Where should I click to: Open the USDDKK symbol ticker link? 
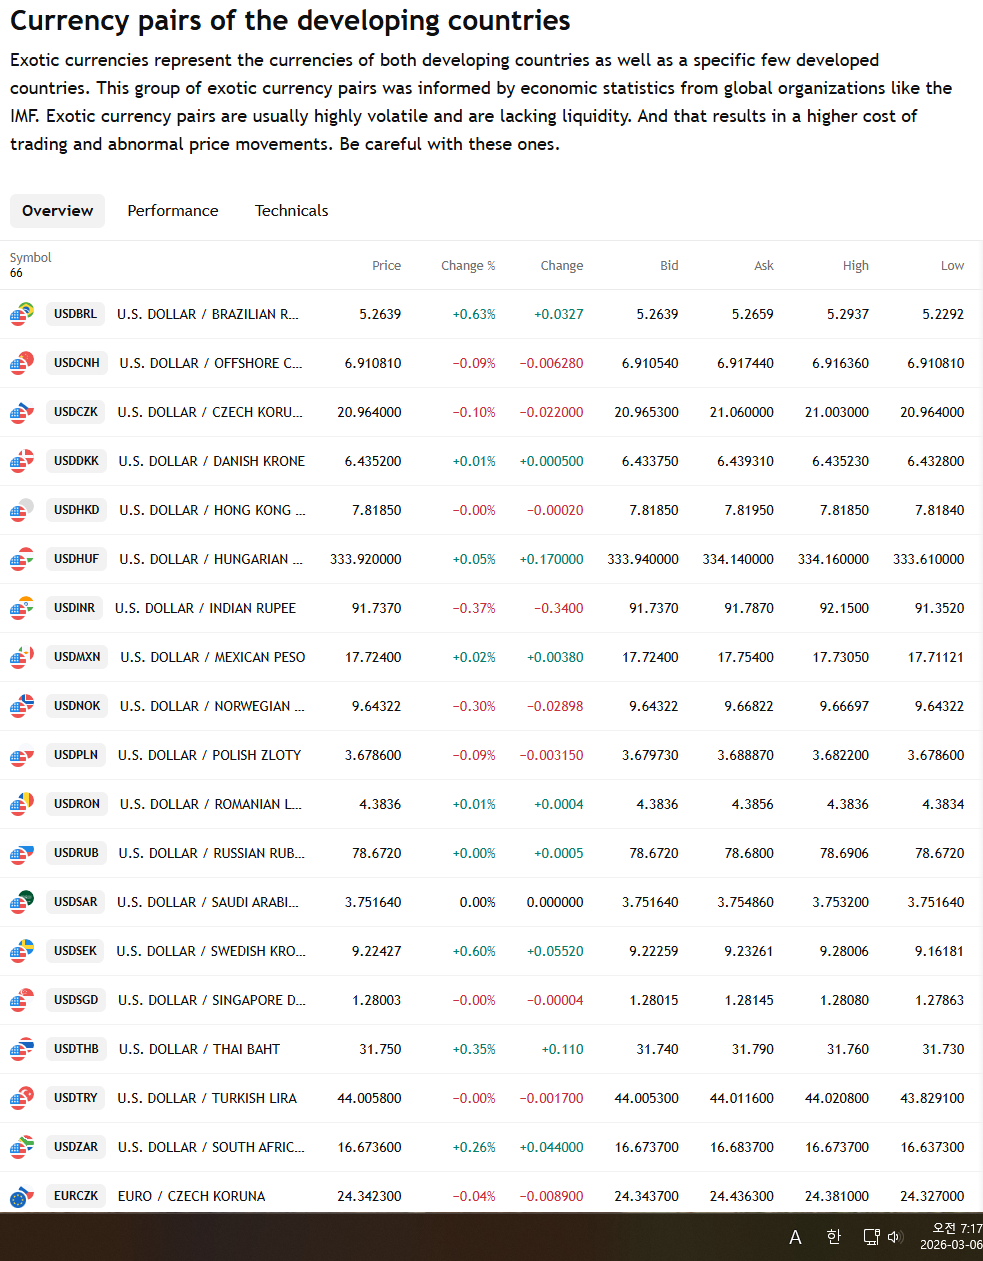[76, 461]
